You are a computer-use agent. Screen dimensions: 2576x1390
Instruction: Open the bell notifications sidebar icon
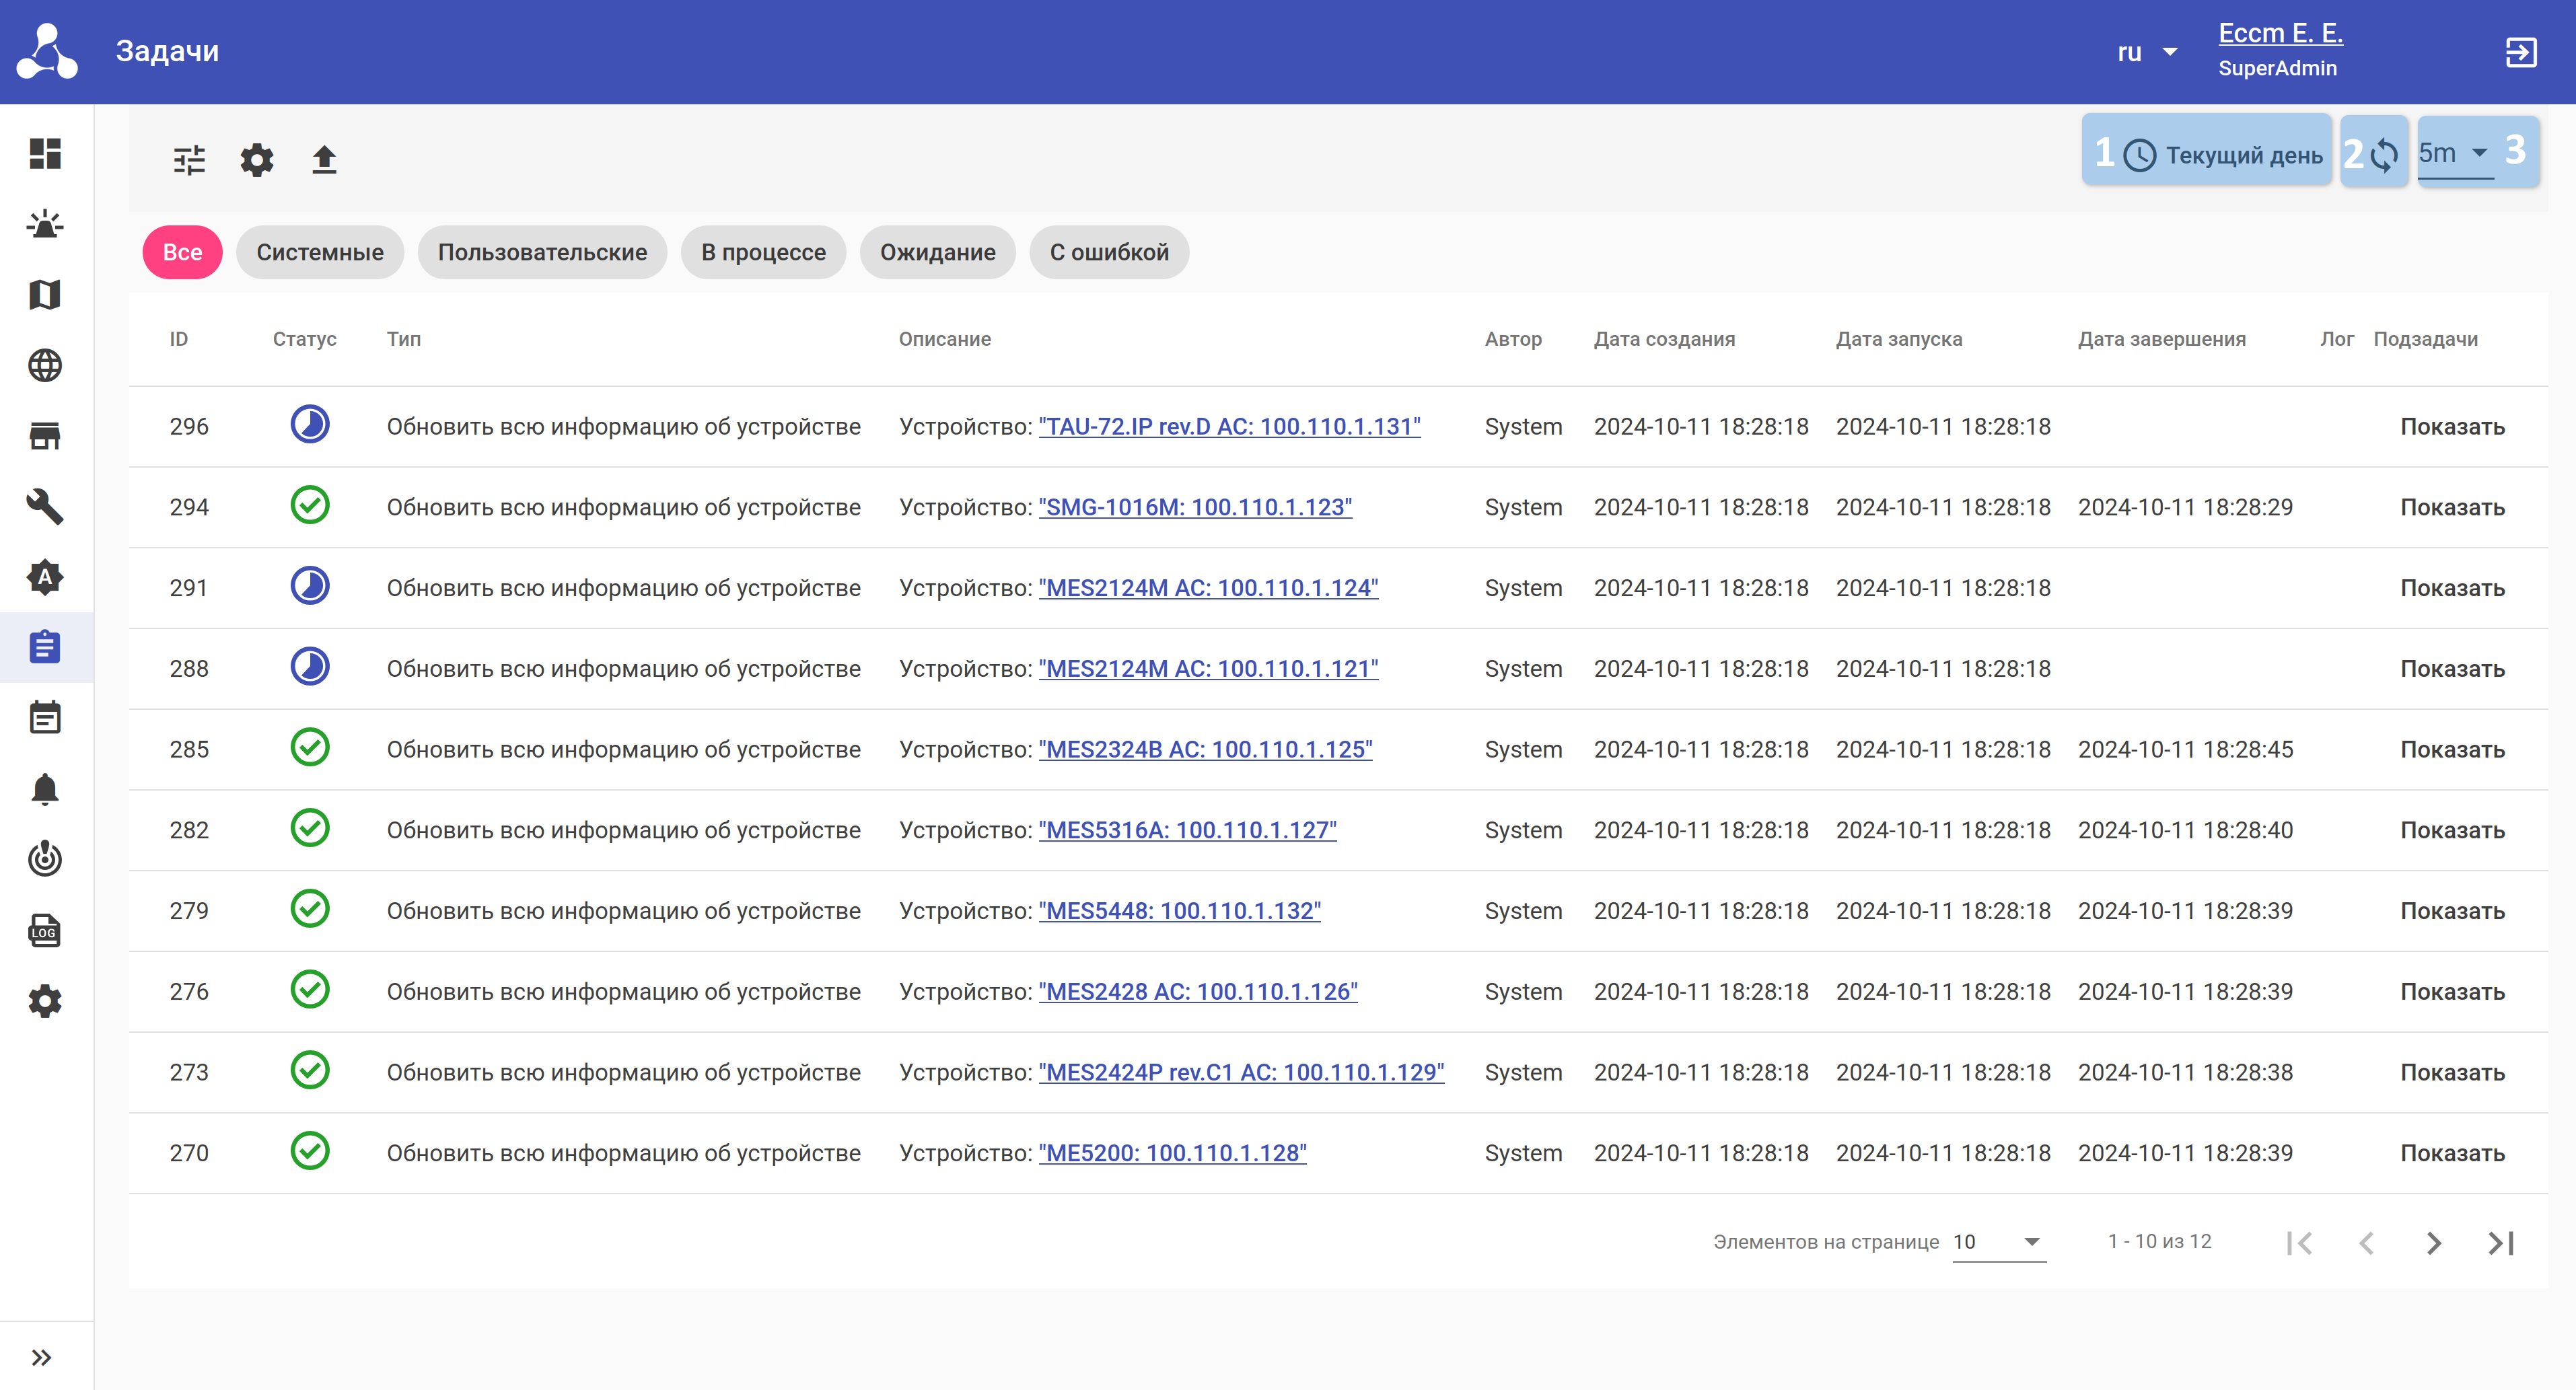coord(45,789)
